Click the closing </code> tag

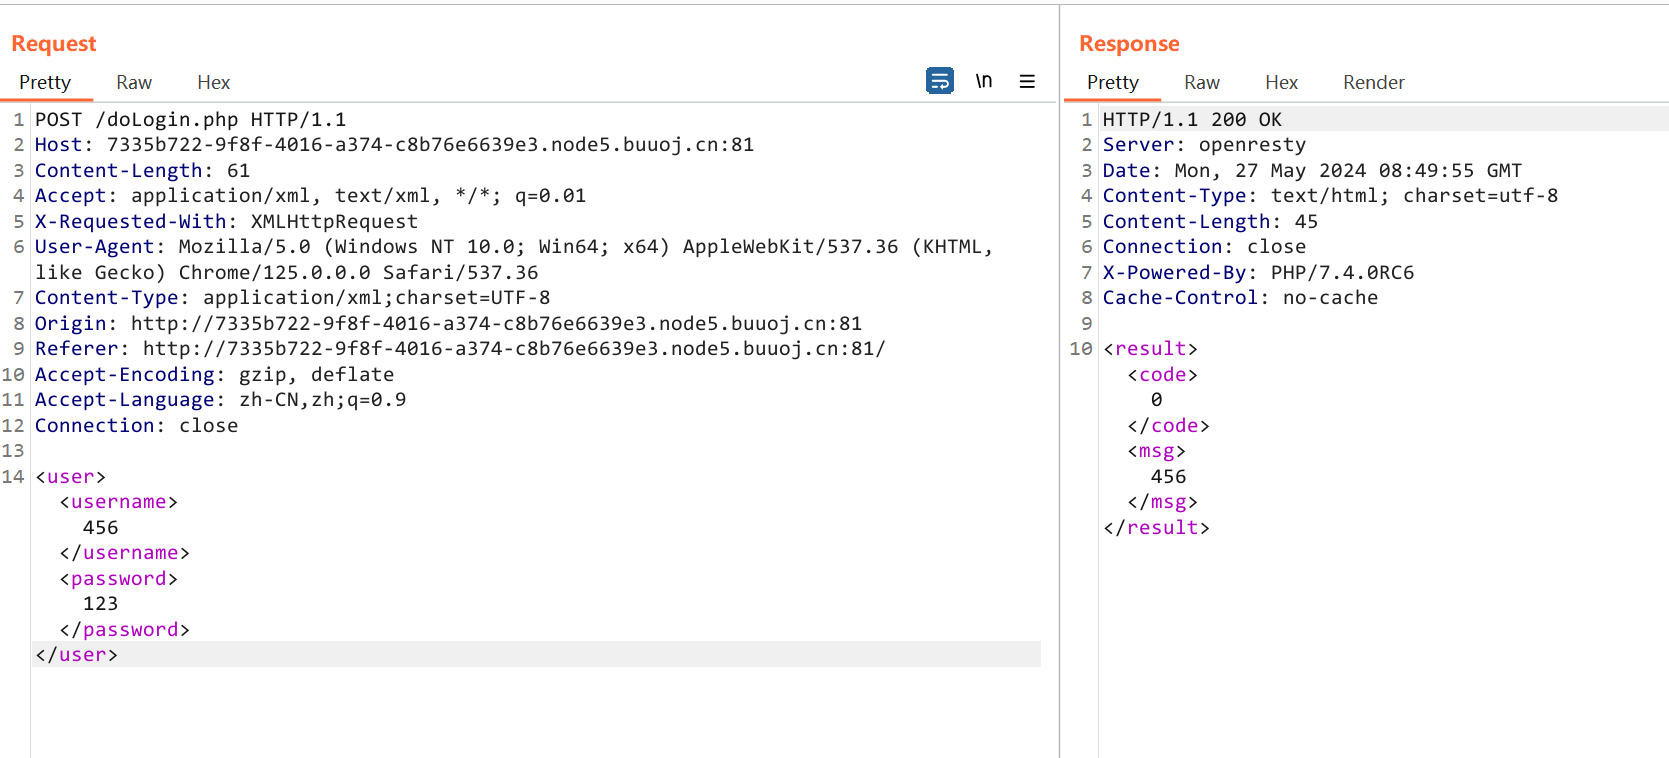tap(1168, 425)
